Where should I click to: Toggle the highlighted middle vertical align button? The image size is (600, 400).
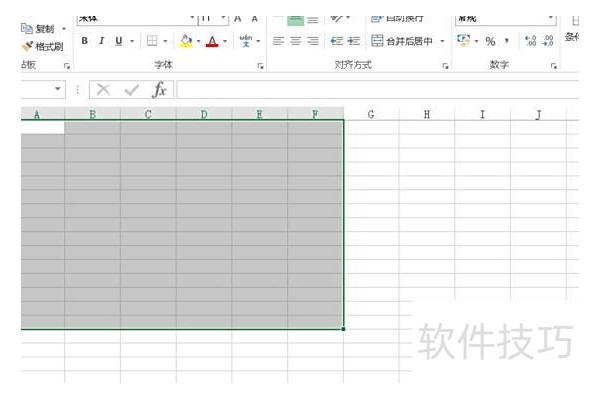coord(295,20)
